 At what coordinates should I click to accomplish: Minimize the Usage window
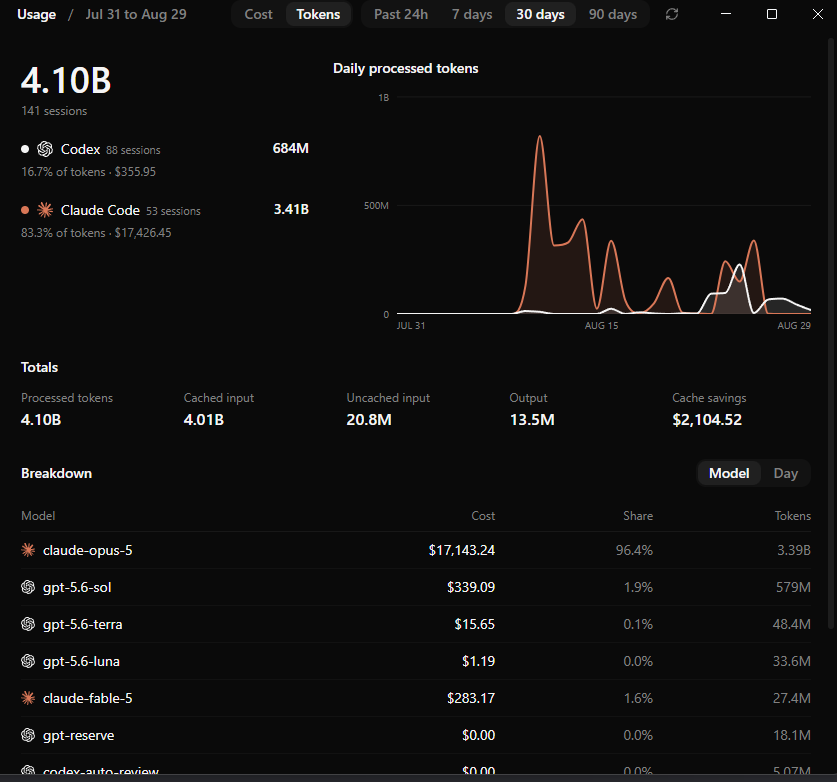[x=726, y=14]
